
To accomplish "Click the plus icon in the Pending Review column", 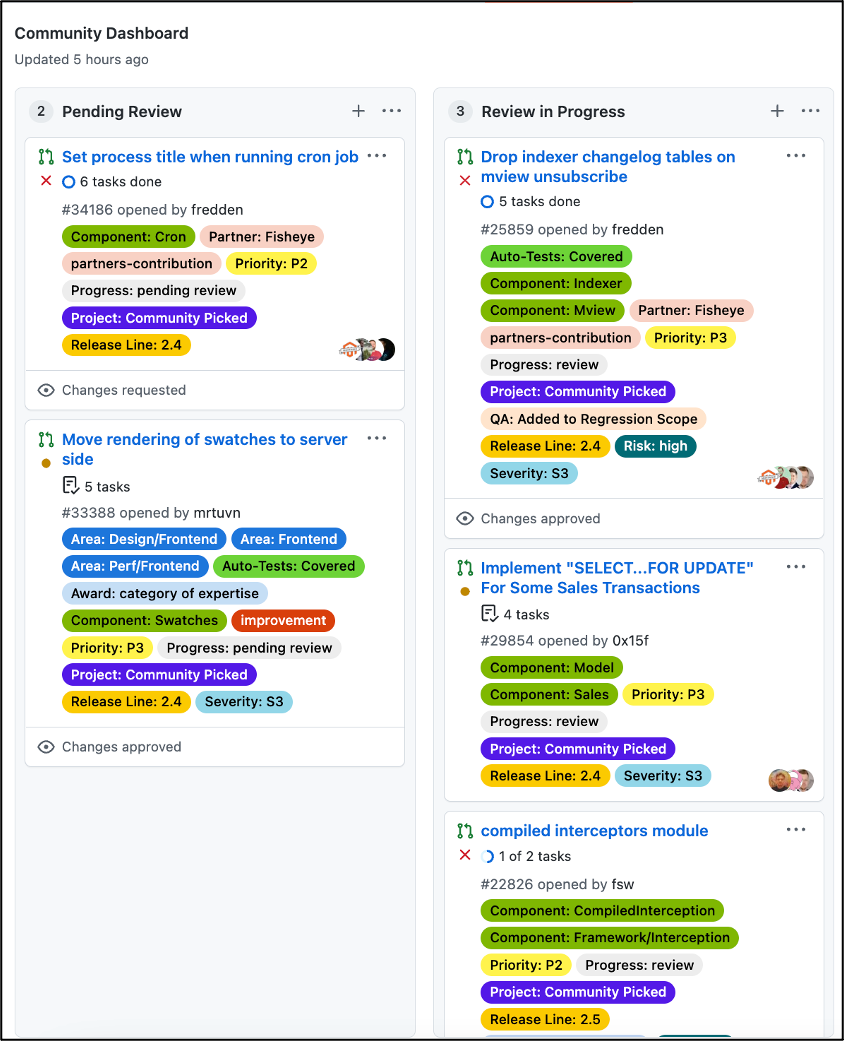I will coord(358,111).
